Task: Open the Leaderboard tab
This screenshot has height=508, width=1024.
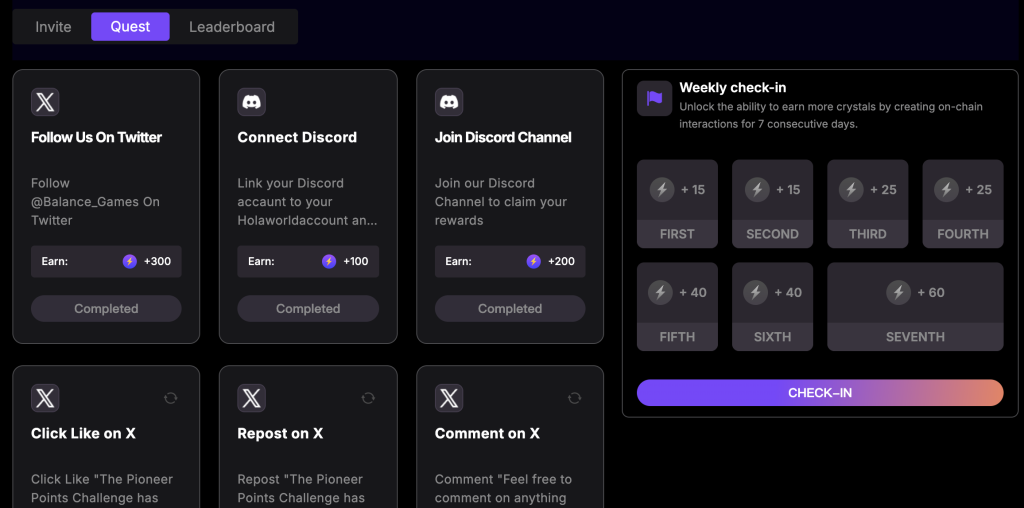Action: [232, 27]
